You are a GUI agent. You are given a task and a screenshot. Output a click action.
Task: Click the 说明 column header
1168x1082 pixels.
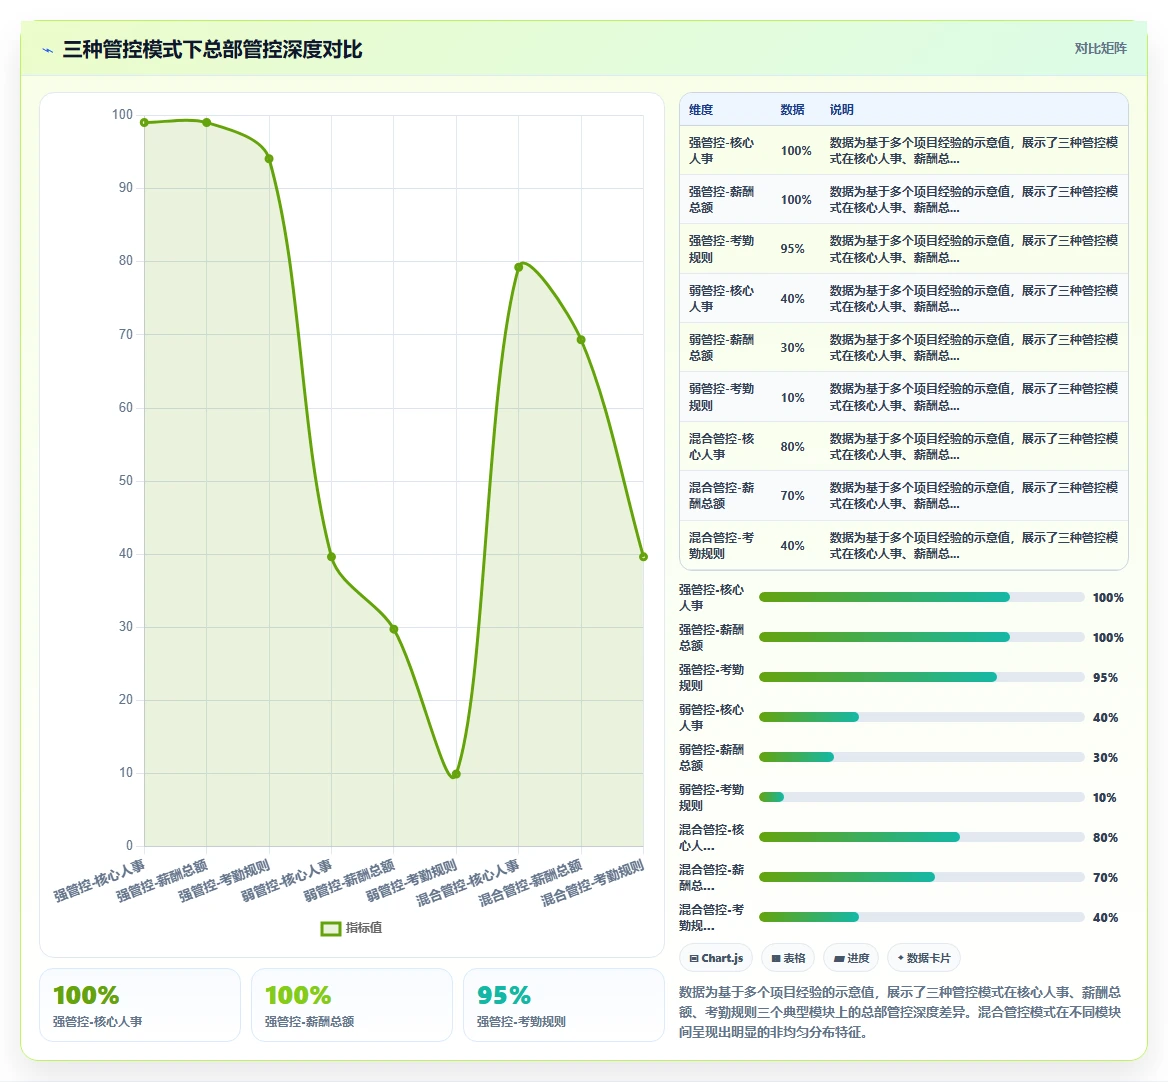(842, 109)
